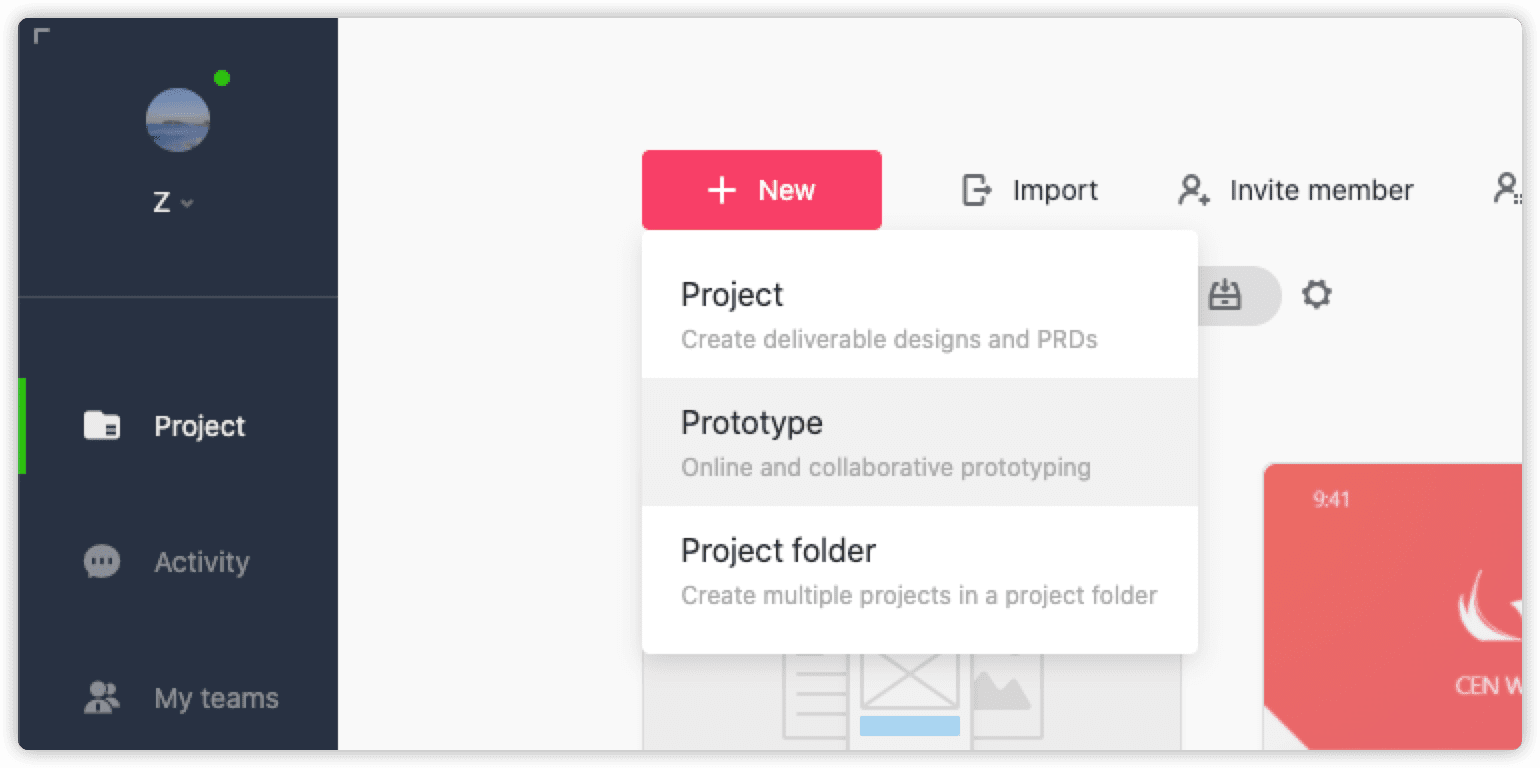The height and width of the screenshot is (768, 1540).
Task: Click the Invite member label
Action: [x=1321, y=190]
